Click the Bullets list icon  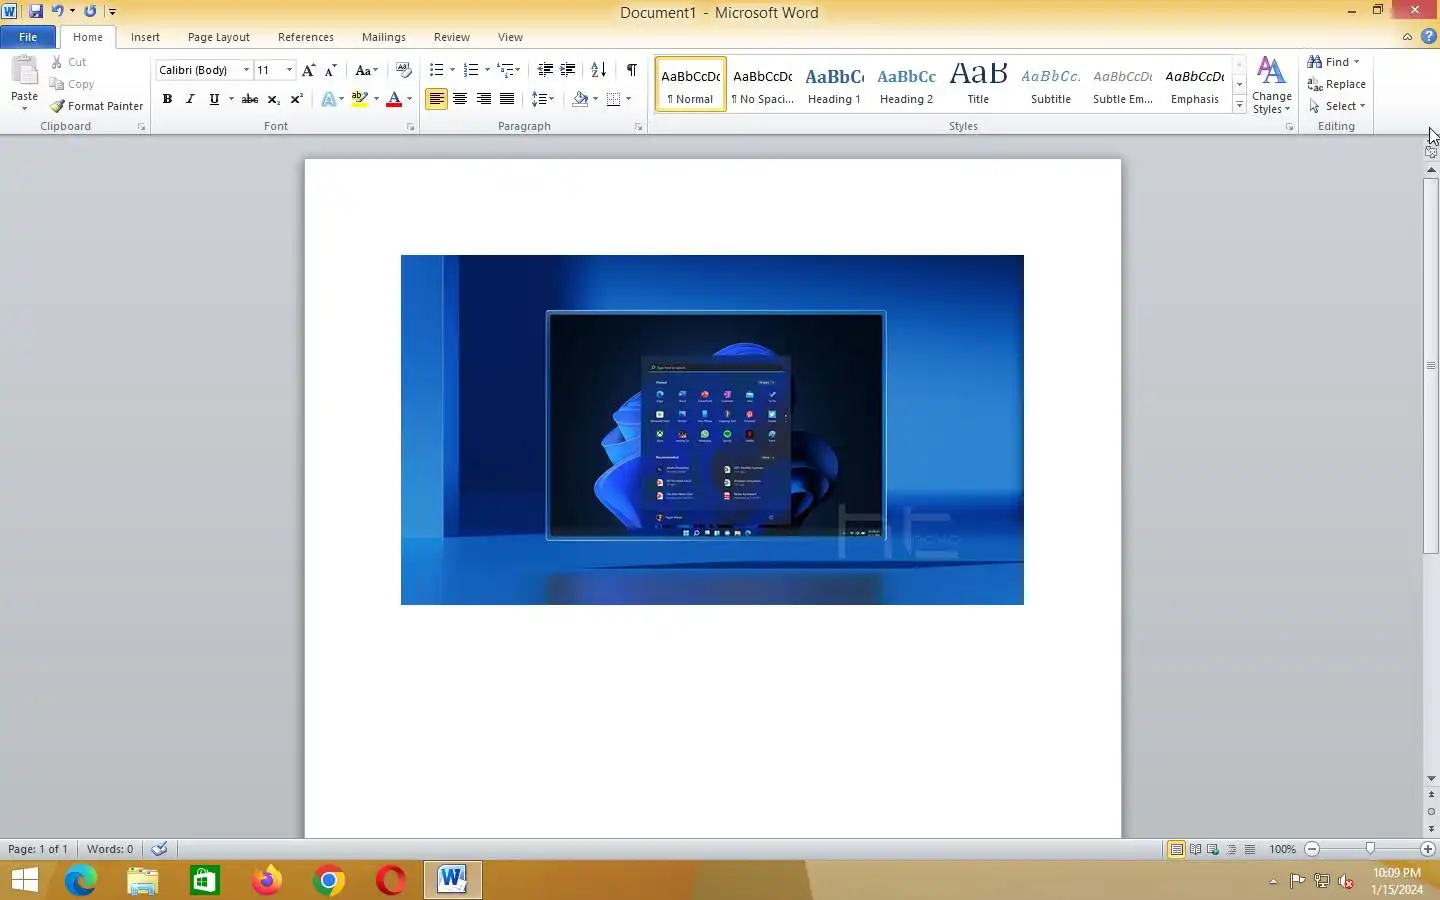pos(436,70)
